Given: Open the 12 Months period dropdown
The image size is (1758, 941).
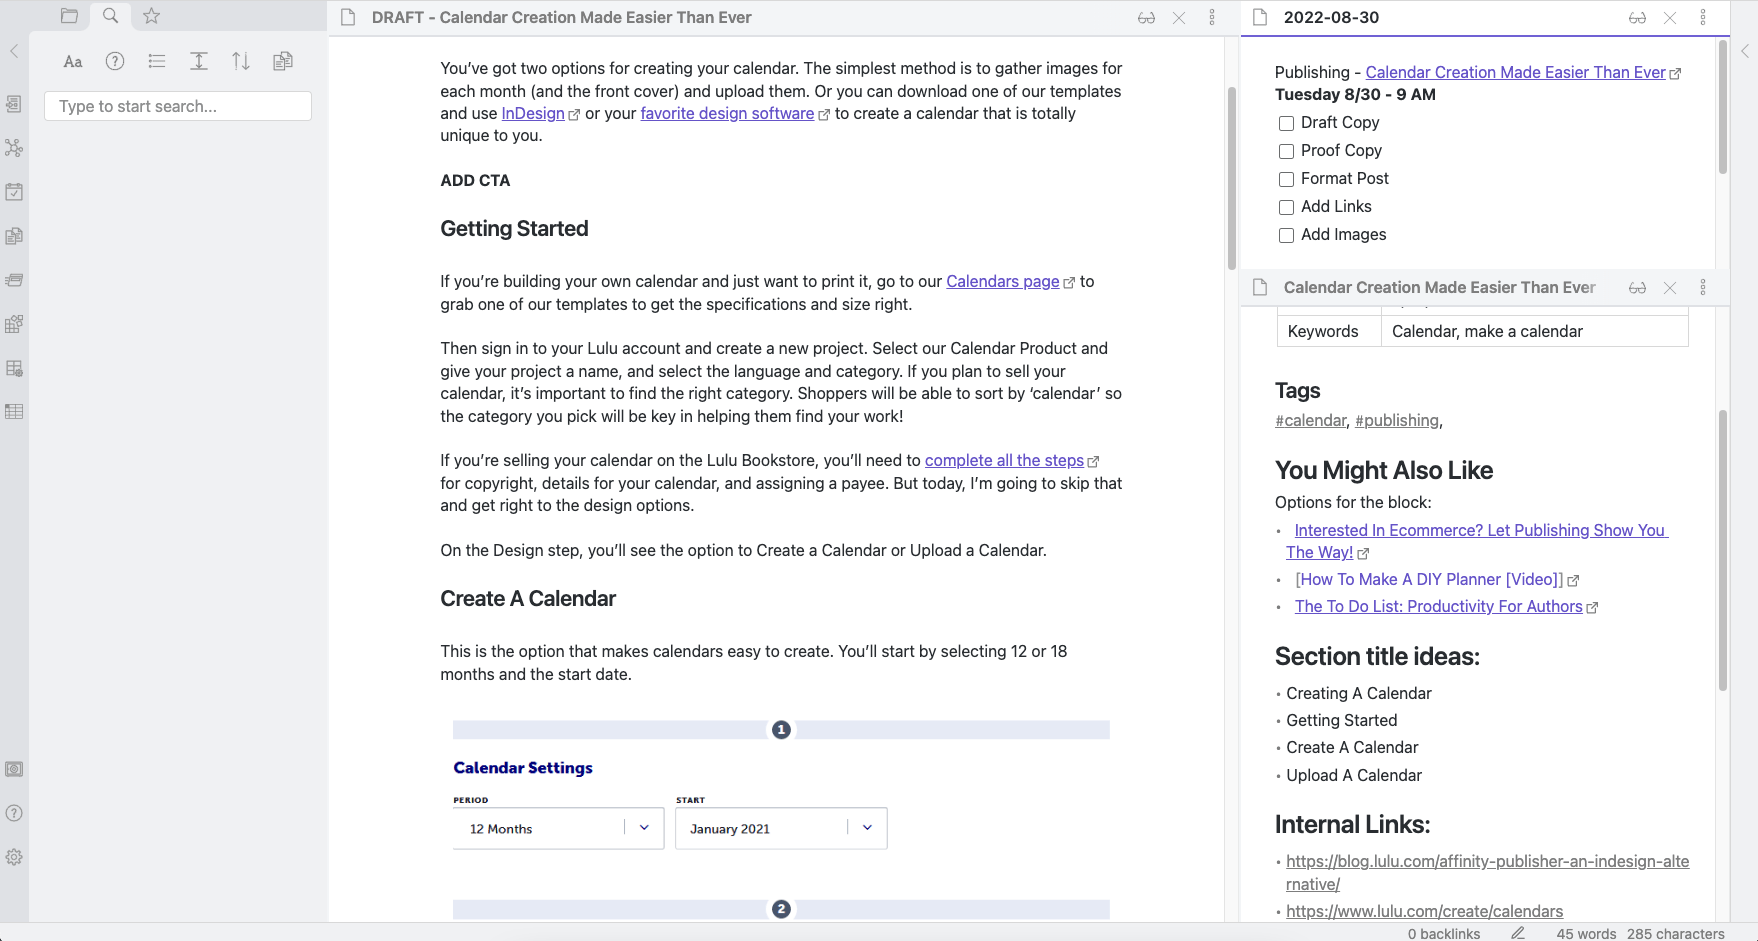Looking at the screenshot, I should click(x=643, y=828).
